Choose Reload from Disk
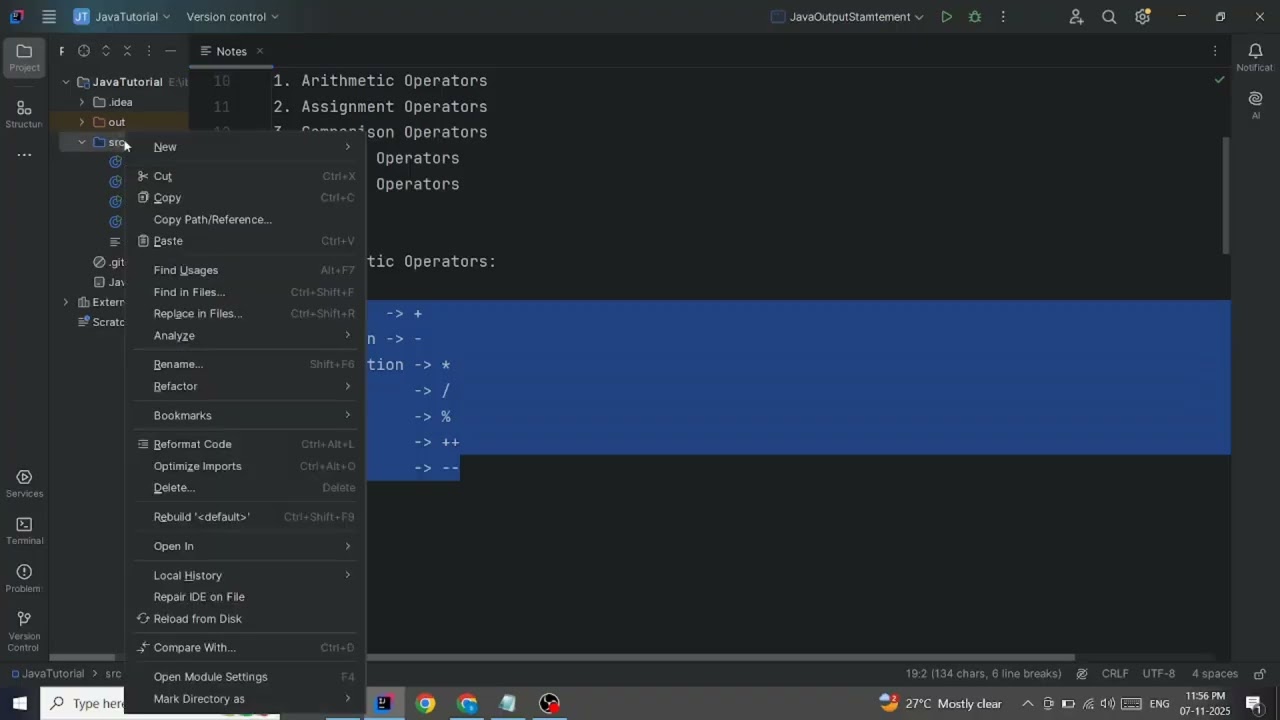This screenshot has height=720, width=1280. click(x=246, y=619)
